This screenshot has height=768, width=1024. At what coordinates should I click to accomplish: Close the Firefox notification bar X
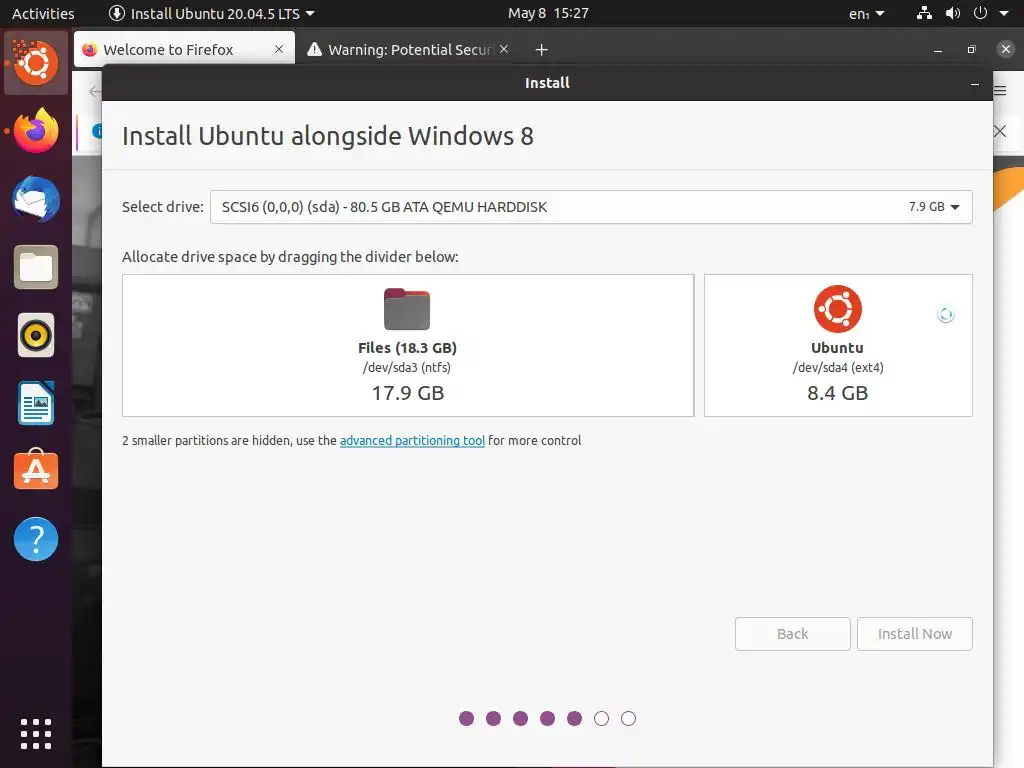[1000, 131]
